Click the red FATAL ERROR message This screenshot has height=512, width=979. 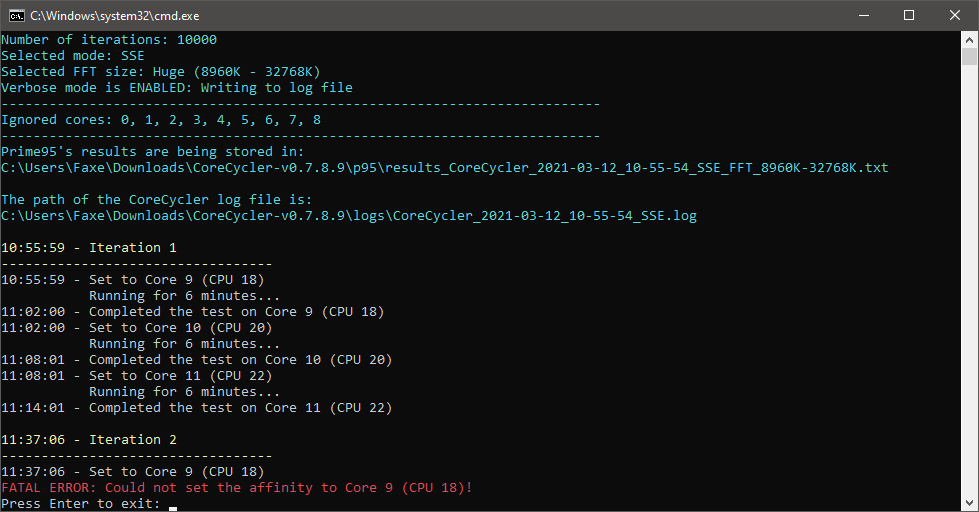[x=237, y=488]
